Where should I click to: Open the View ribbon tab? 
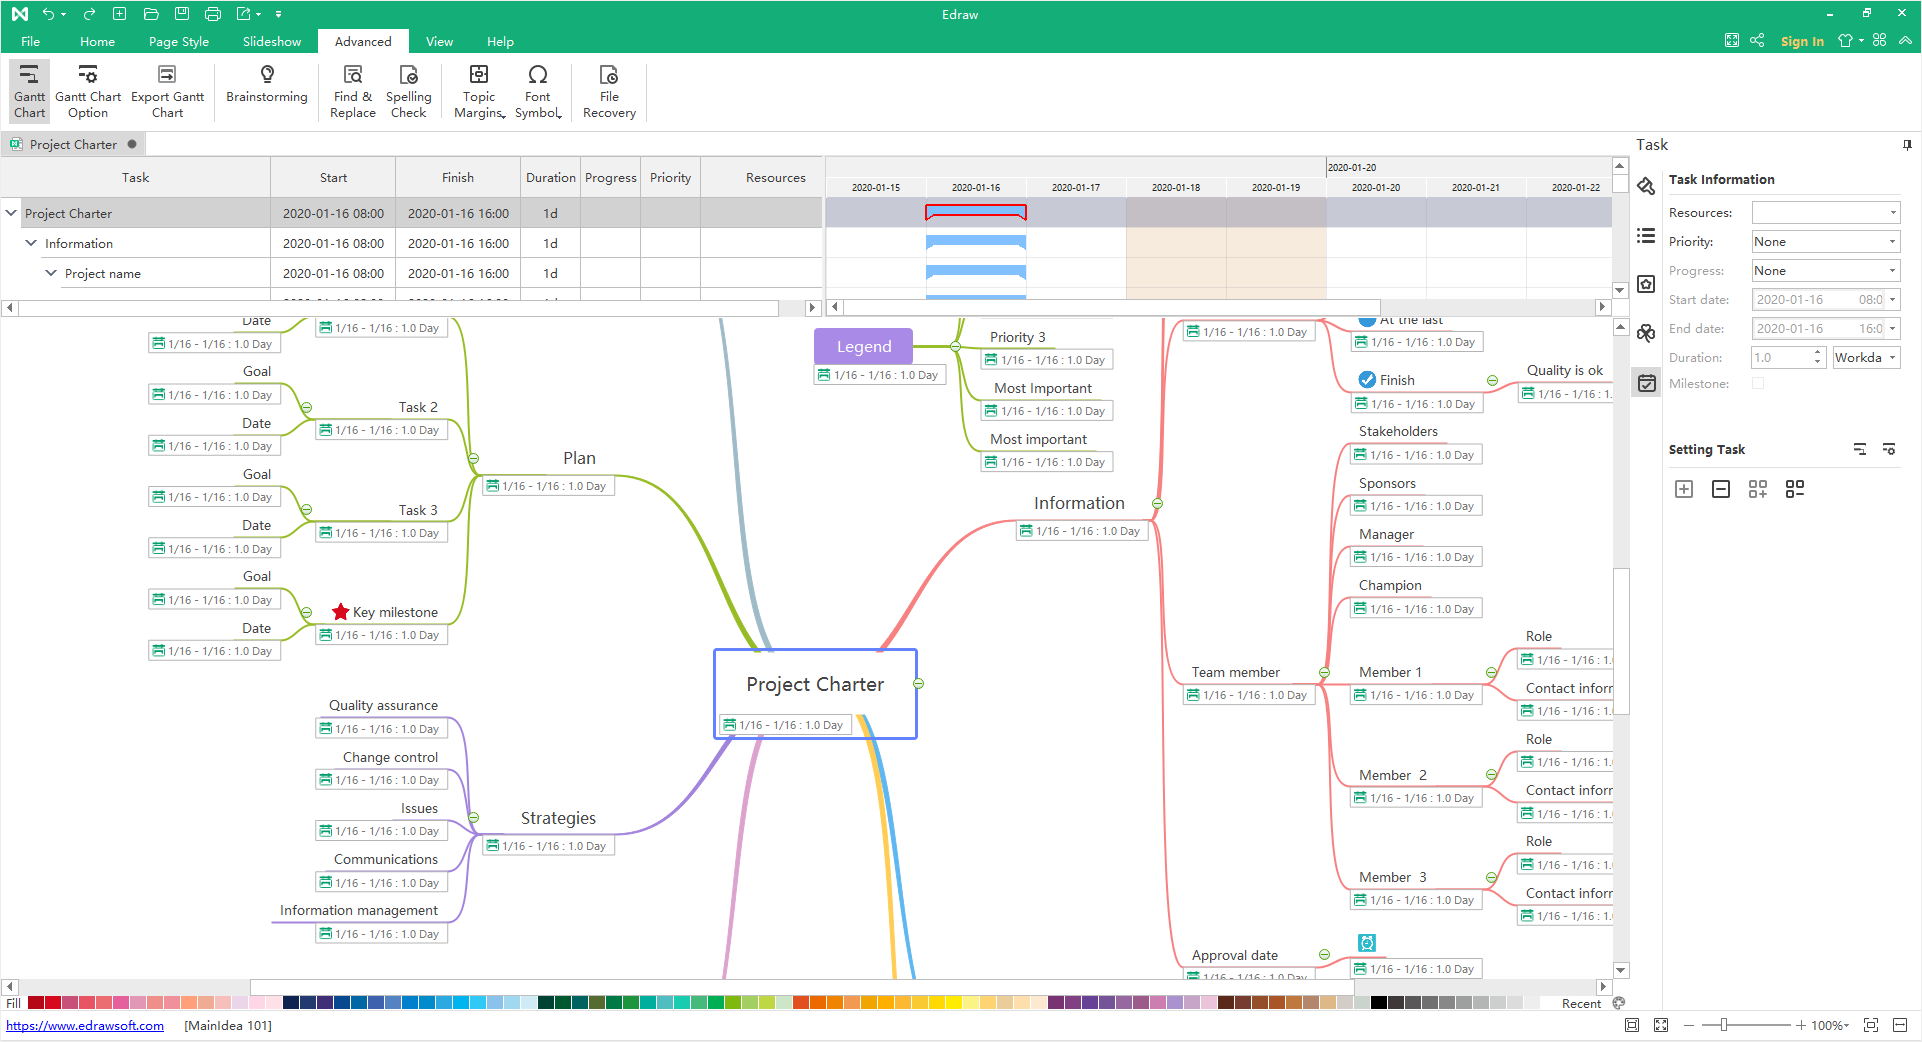[x=439, y=41]
